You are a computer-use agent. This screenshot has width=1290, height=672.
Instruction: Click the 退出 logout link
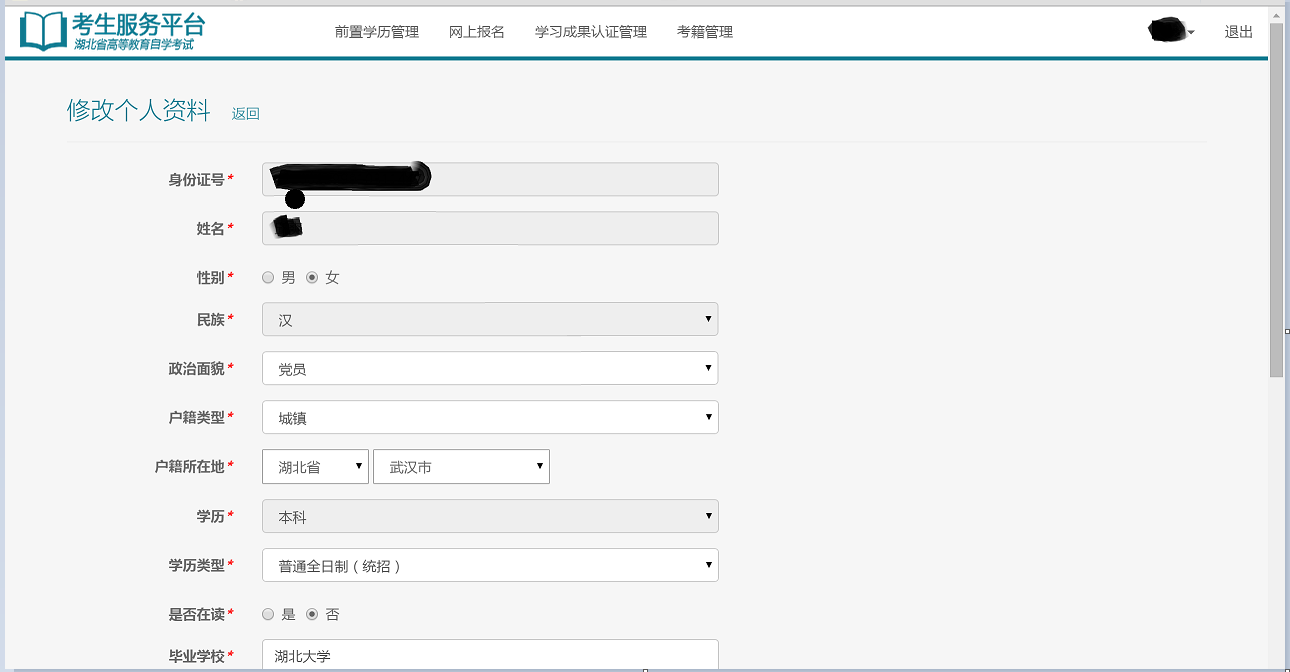(1238, 32)
